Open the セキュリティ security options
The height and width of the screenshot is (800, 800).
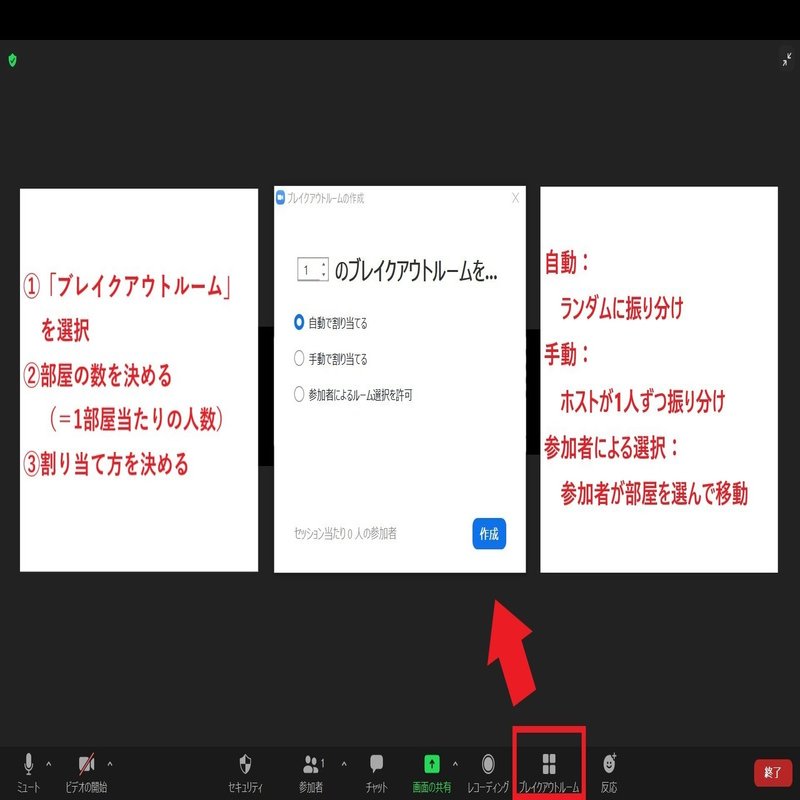tap(244, 765)
